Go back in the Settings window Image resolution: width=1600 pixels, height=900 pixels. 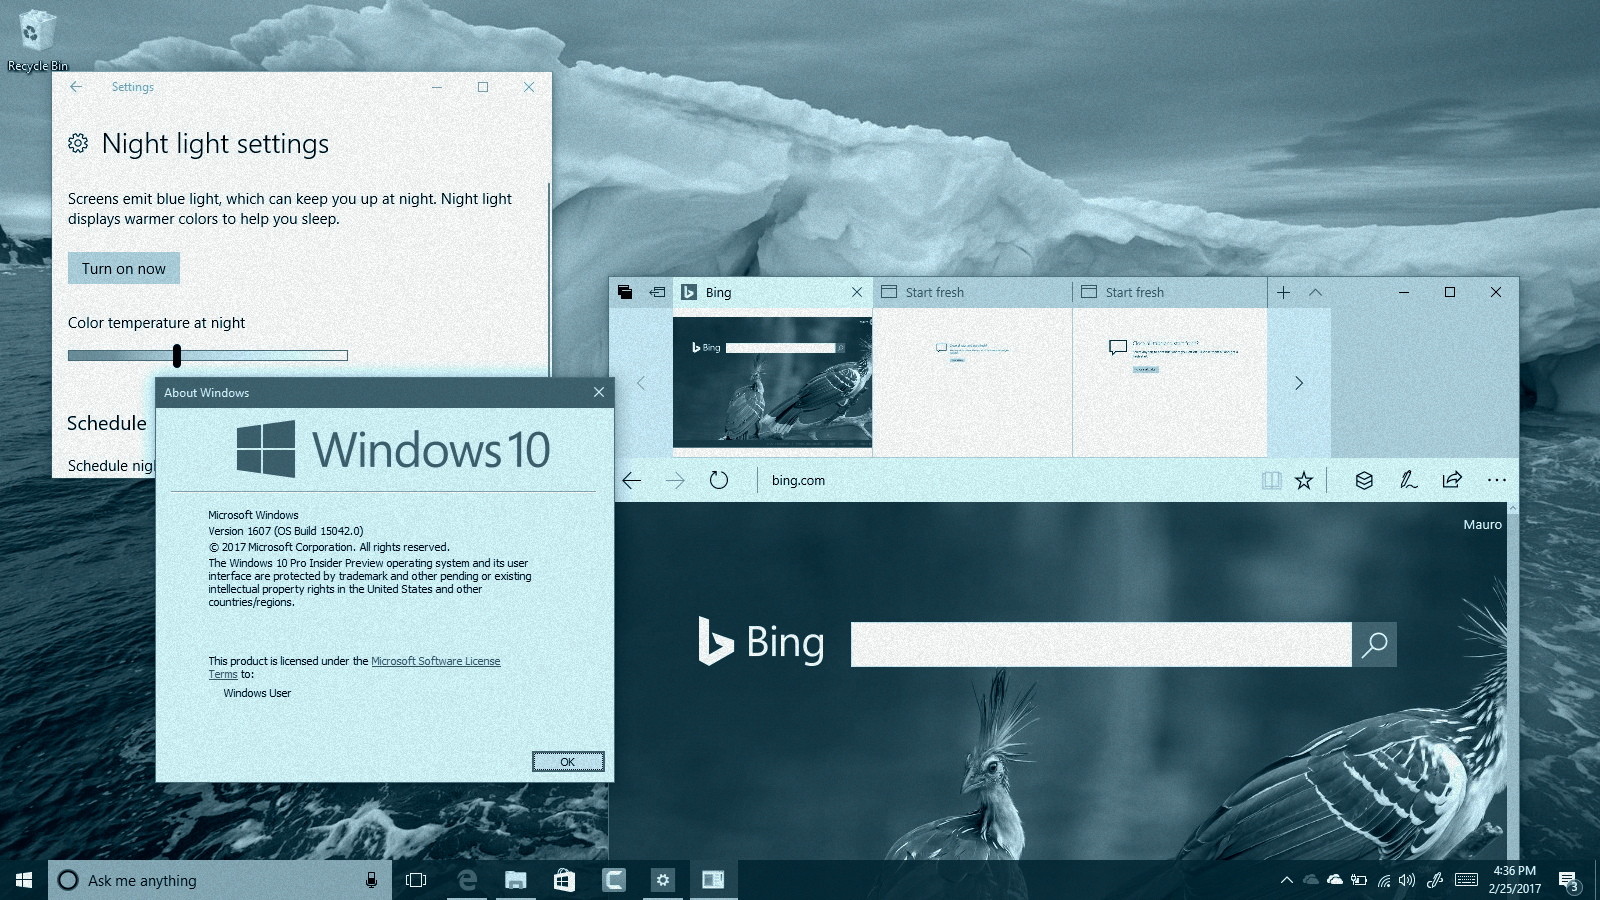point(76,87)
